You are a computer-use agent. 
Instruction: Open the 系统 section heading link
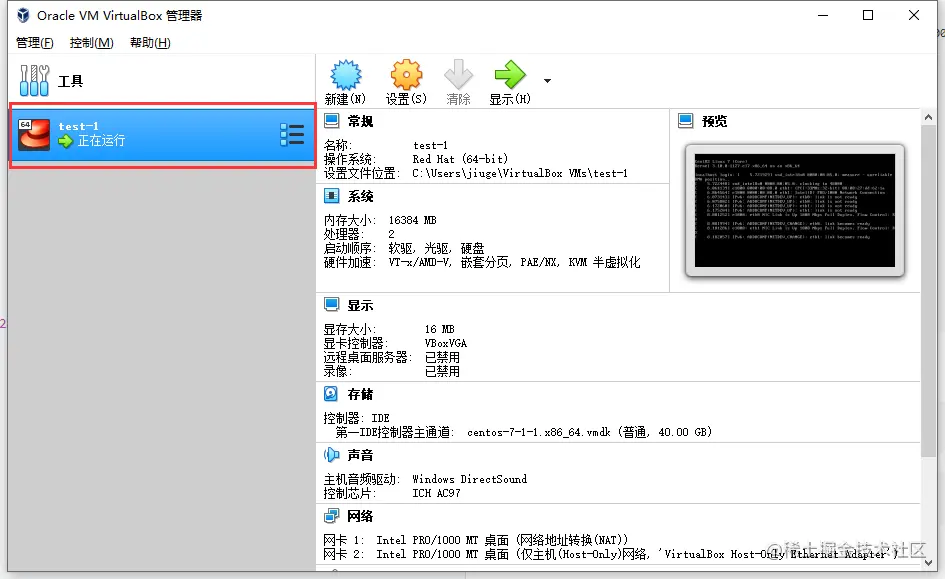tap(360, 196)
